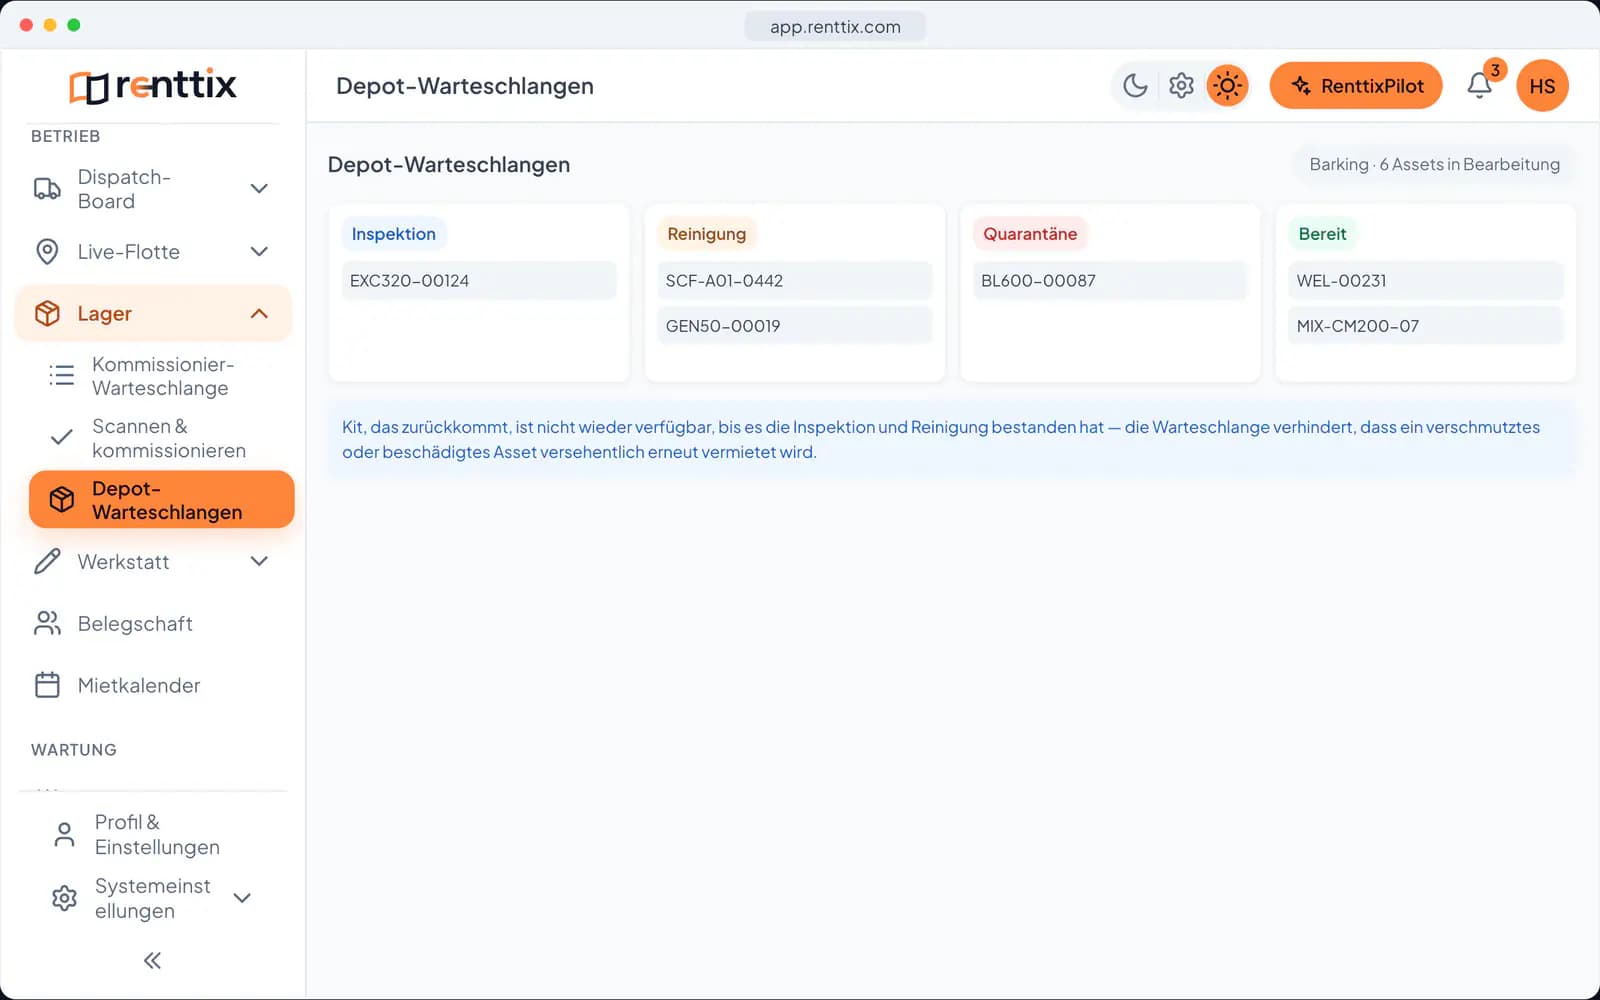Open the HS user avatar menu
1600x1000 pixels.
1542,86
